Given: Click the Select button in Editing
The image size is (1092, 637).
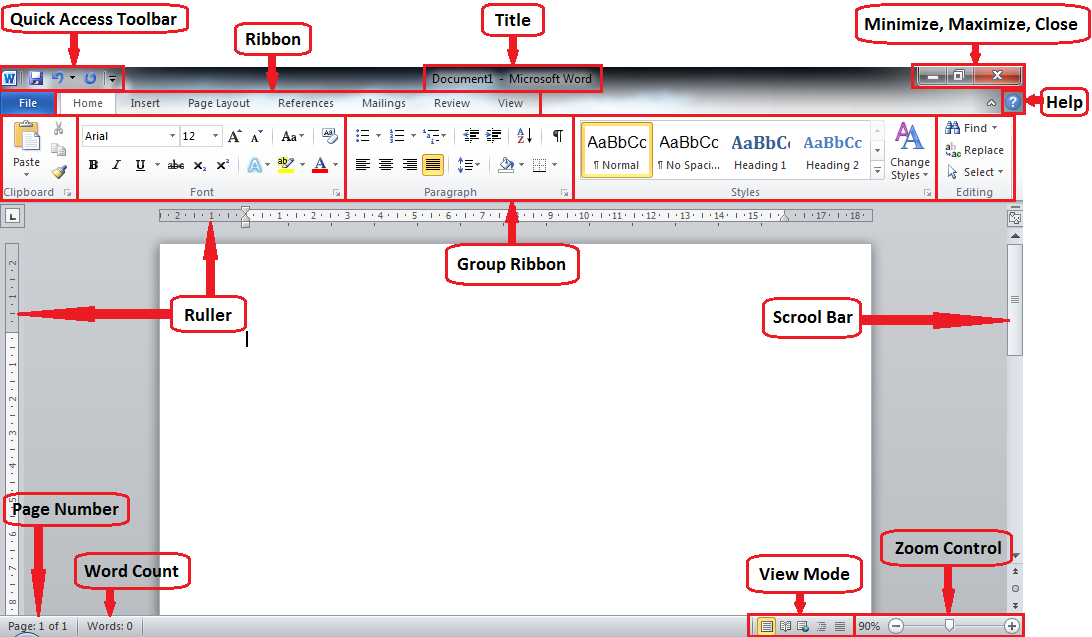Looking at the screenshot, I should point(974,172).
